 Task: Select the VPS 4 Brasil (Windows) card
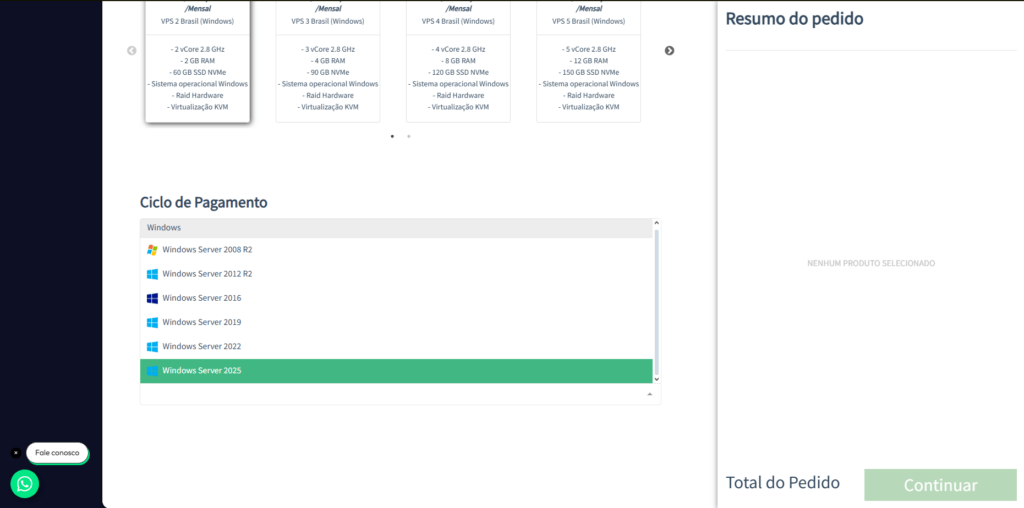click(x=458, y=61)
